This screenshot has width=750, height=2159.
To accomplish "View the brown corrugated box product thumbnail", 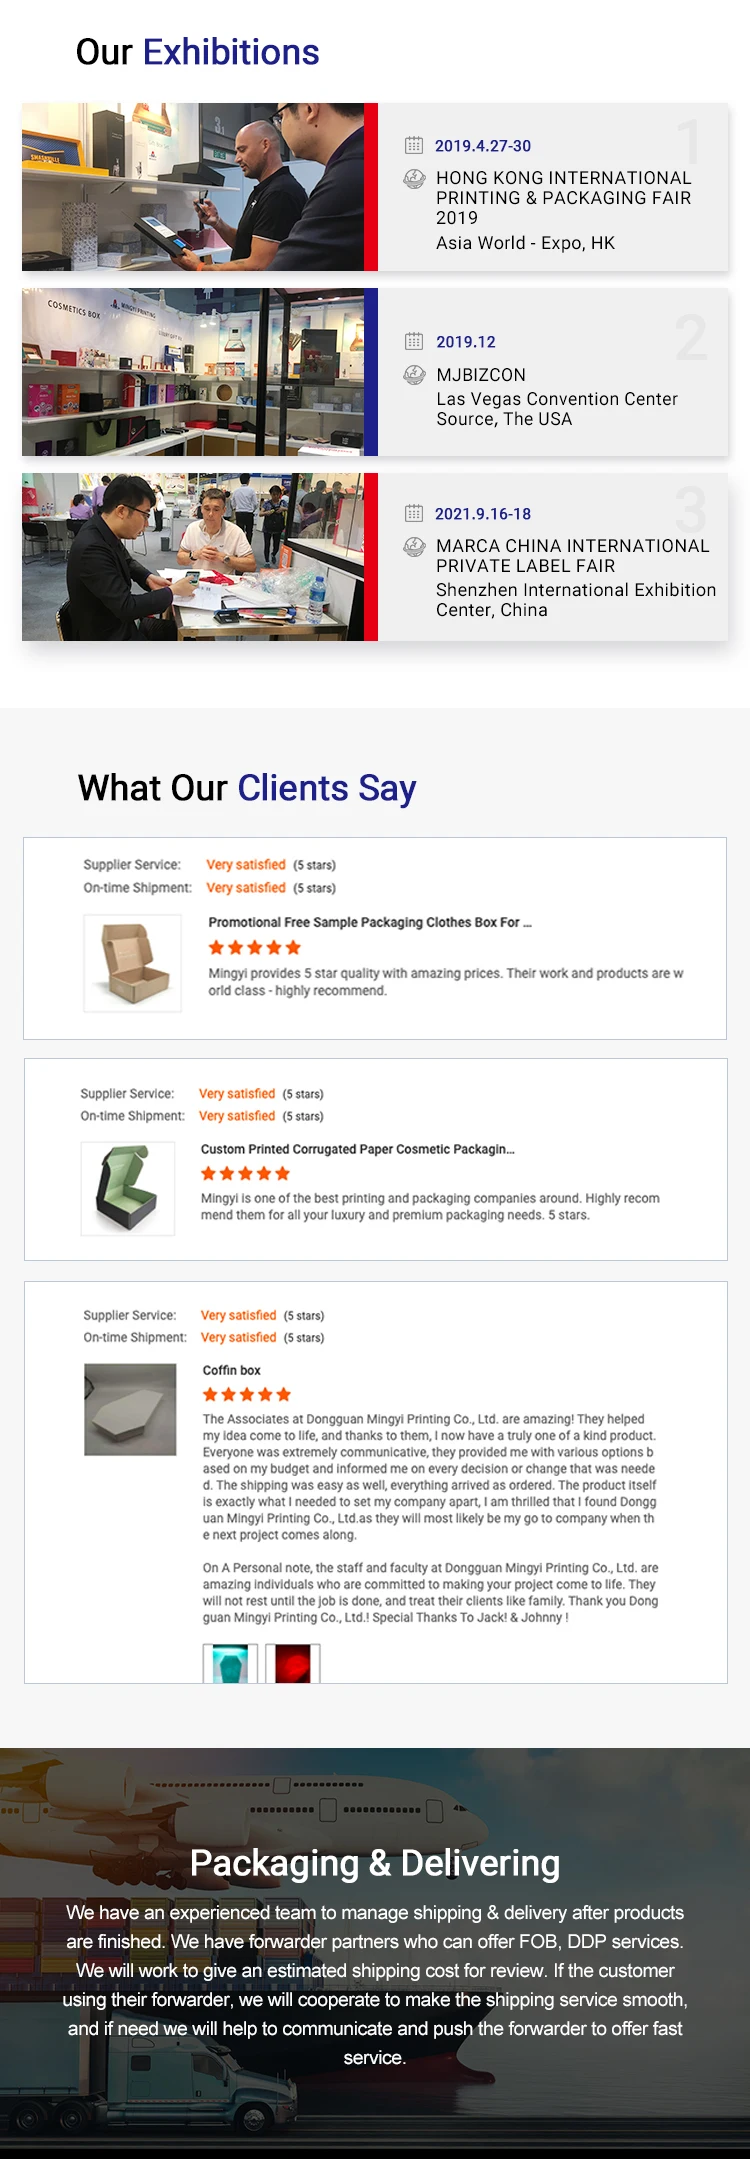I will [133, 963].
